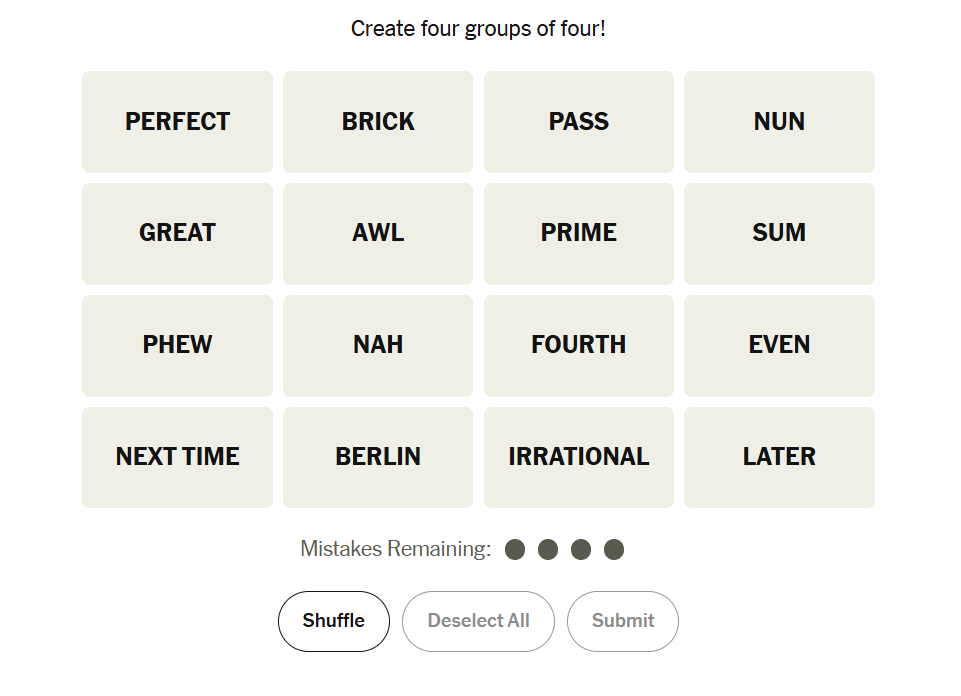Choose the IRRATIONAL tile
Screen dimensions: 961x696
tap(579, 457)
